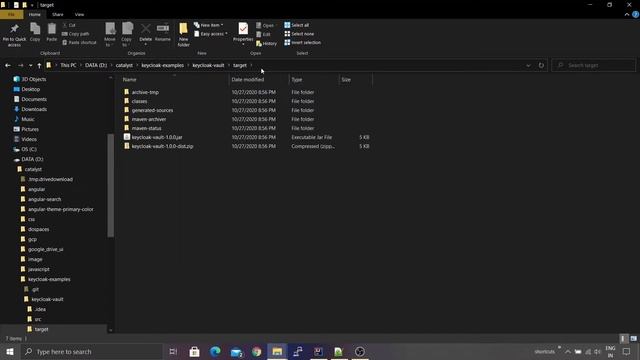This screenshot has width=640, height=360.
Task: Open the Move to menu
Action: point(110,35)
